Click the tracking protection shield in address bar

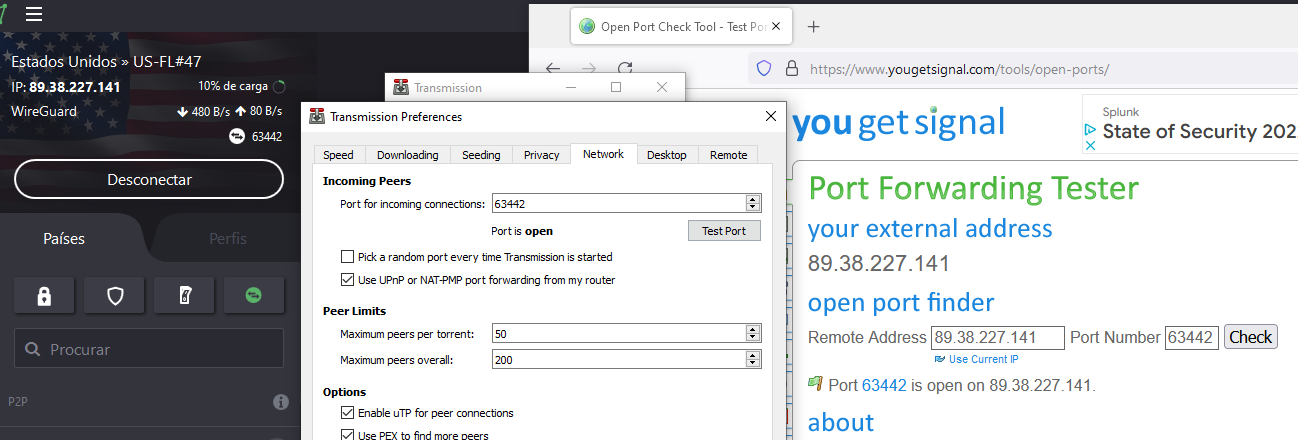(764, 69)
